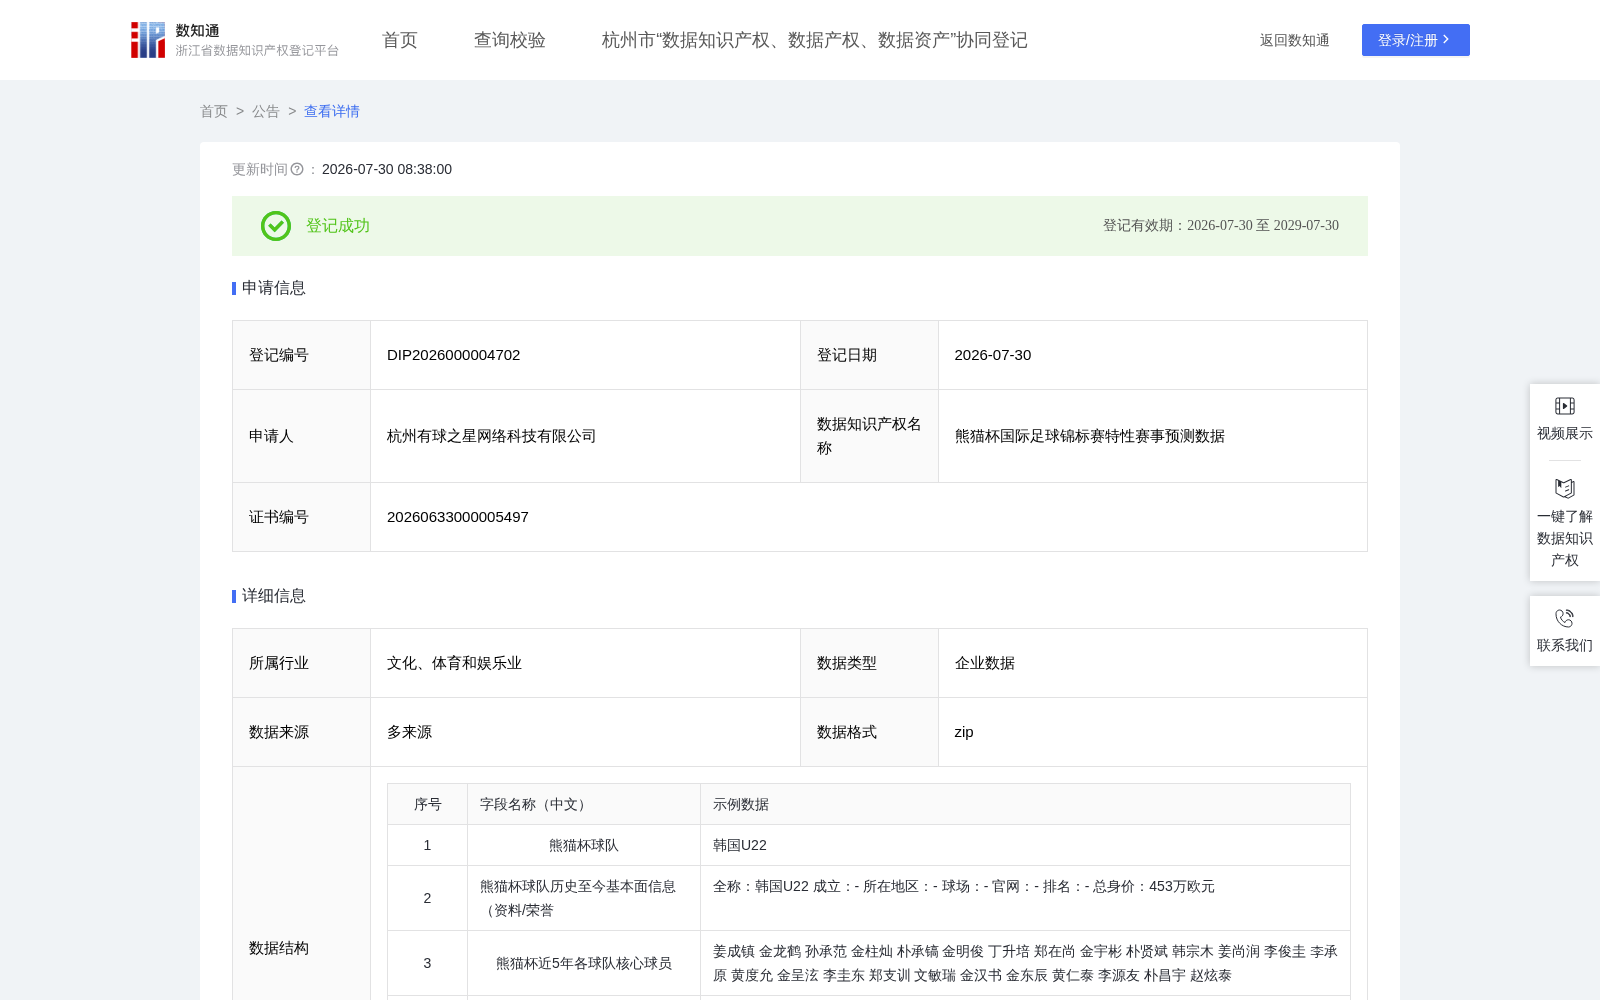1600x1000 pixels.
Task: Select registration number DIP2026000004702
Action: tap(454, 355)
